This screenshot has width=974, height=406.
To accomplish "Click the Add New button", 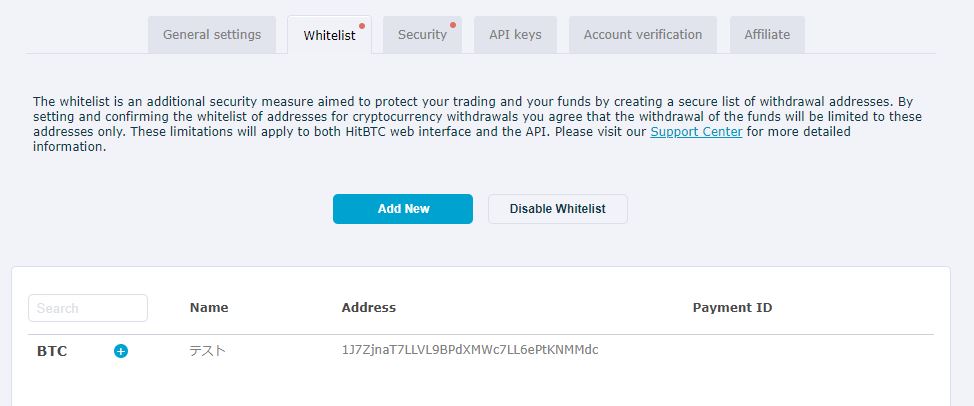I will click(x=403, y=209).
